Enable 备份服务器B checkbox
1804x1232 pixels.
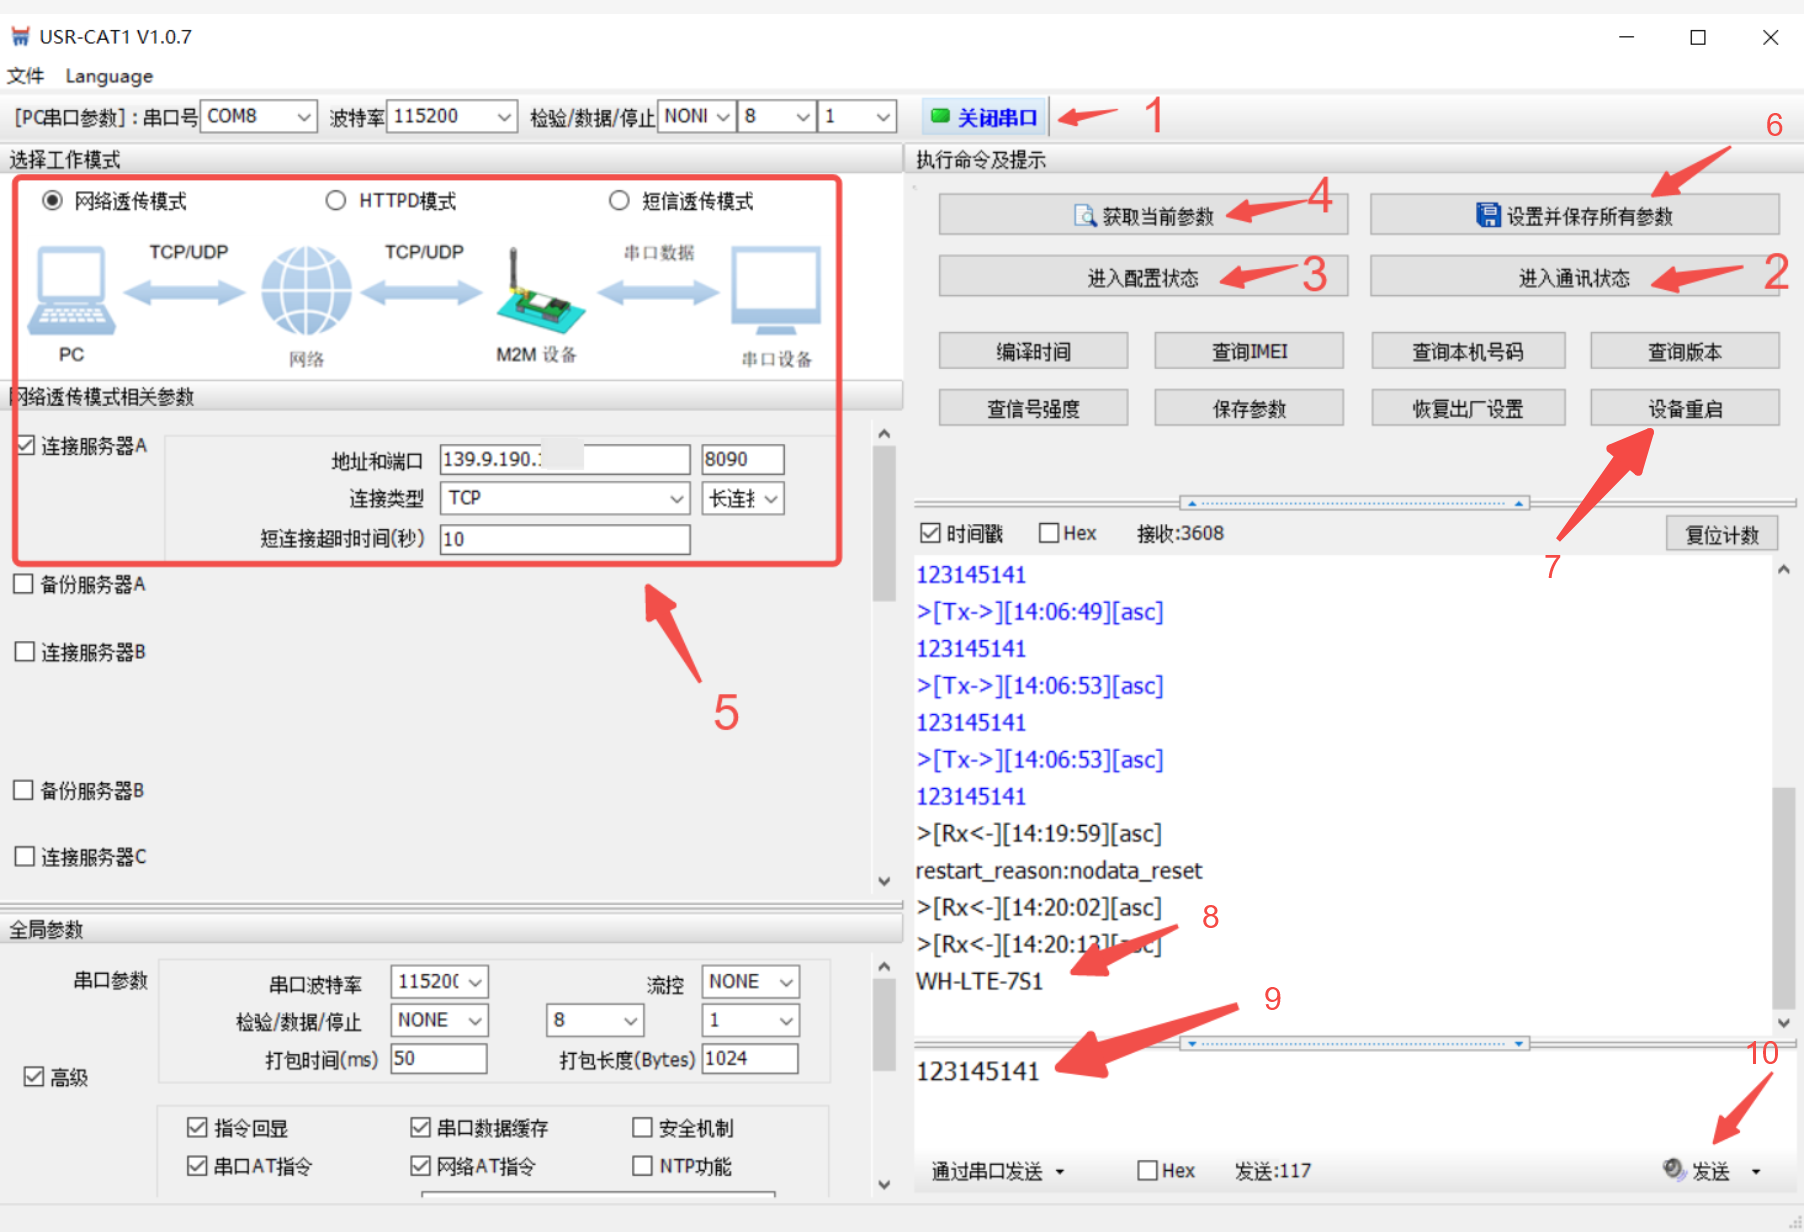[24, 790]
